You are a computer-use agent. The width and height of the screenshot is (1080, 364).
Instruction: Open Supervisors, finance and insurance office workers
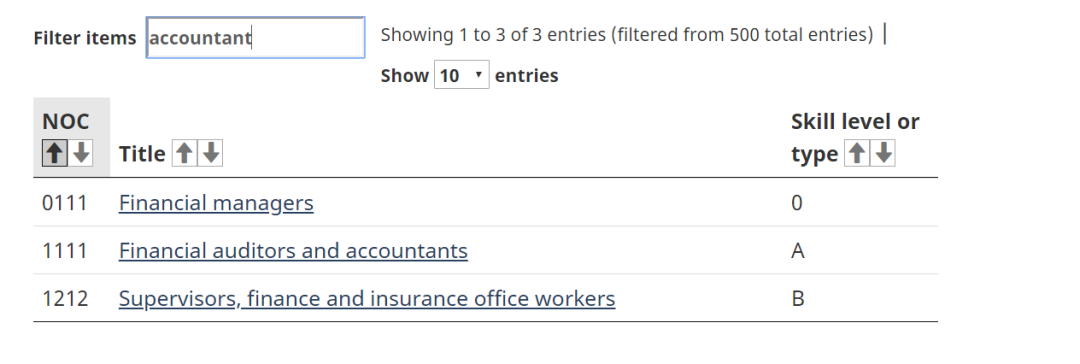pos(366,299)
